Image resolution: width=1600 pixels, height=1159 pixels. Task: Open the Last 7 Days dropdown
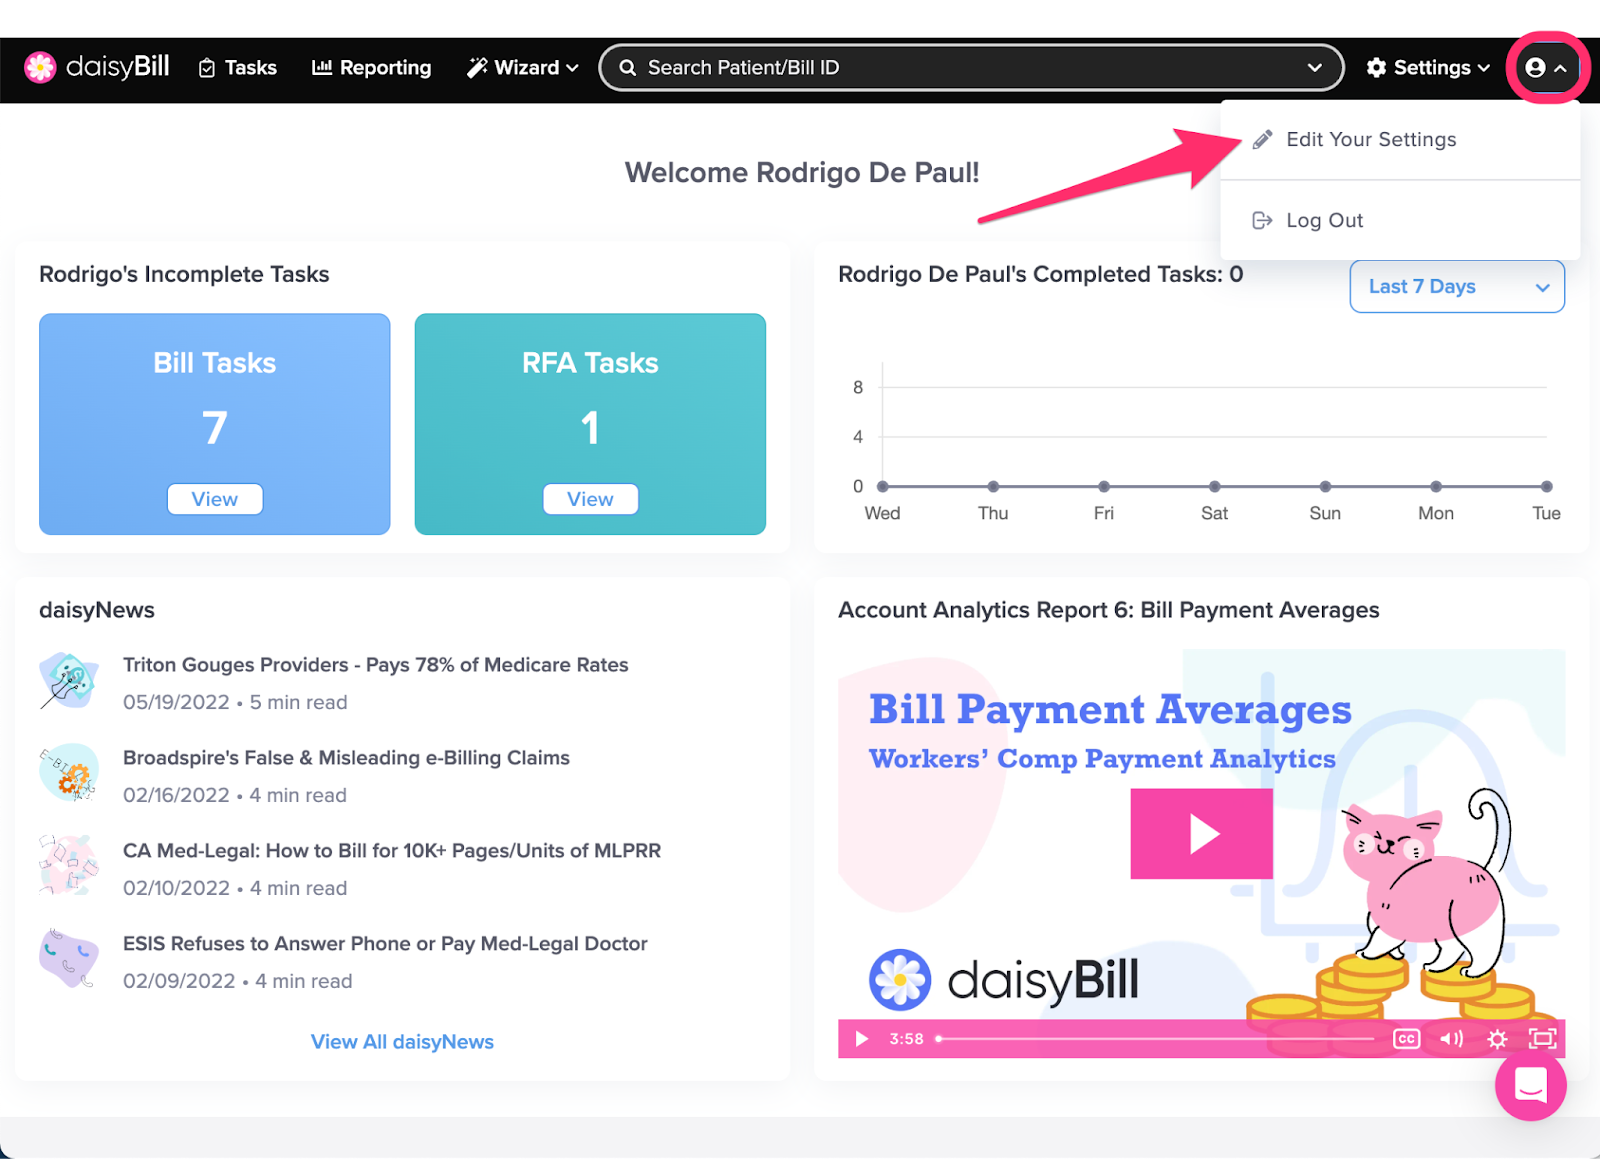1456,286
